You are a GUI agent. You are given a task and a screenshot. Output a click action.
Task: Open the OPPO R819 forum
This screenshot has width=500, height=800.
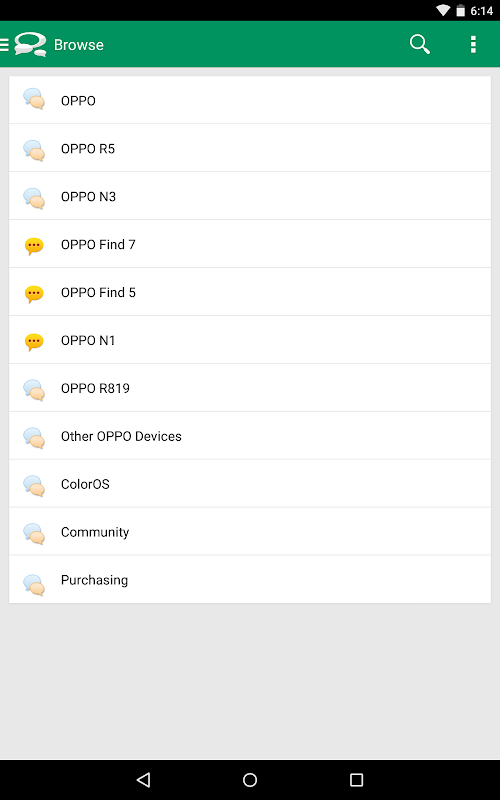coord(250,388)
